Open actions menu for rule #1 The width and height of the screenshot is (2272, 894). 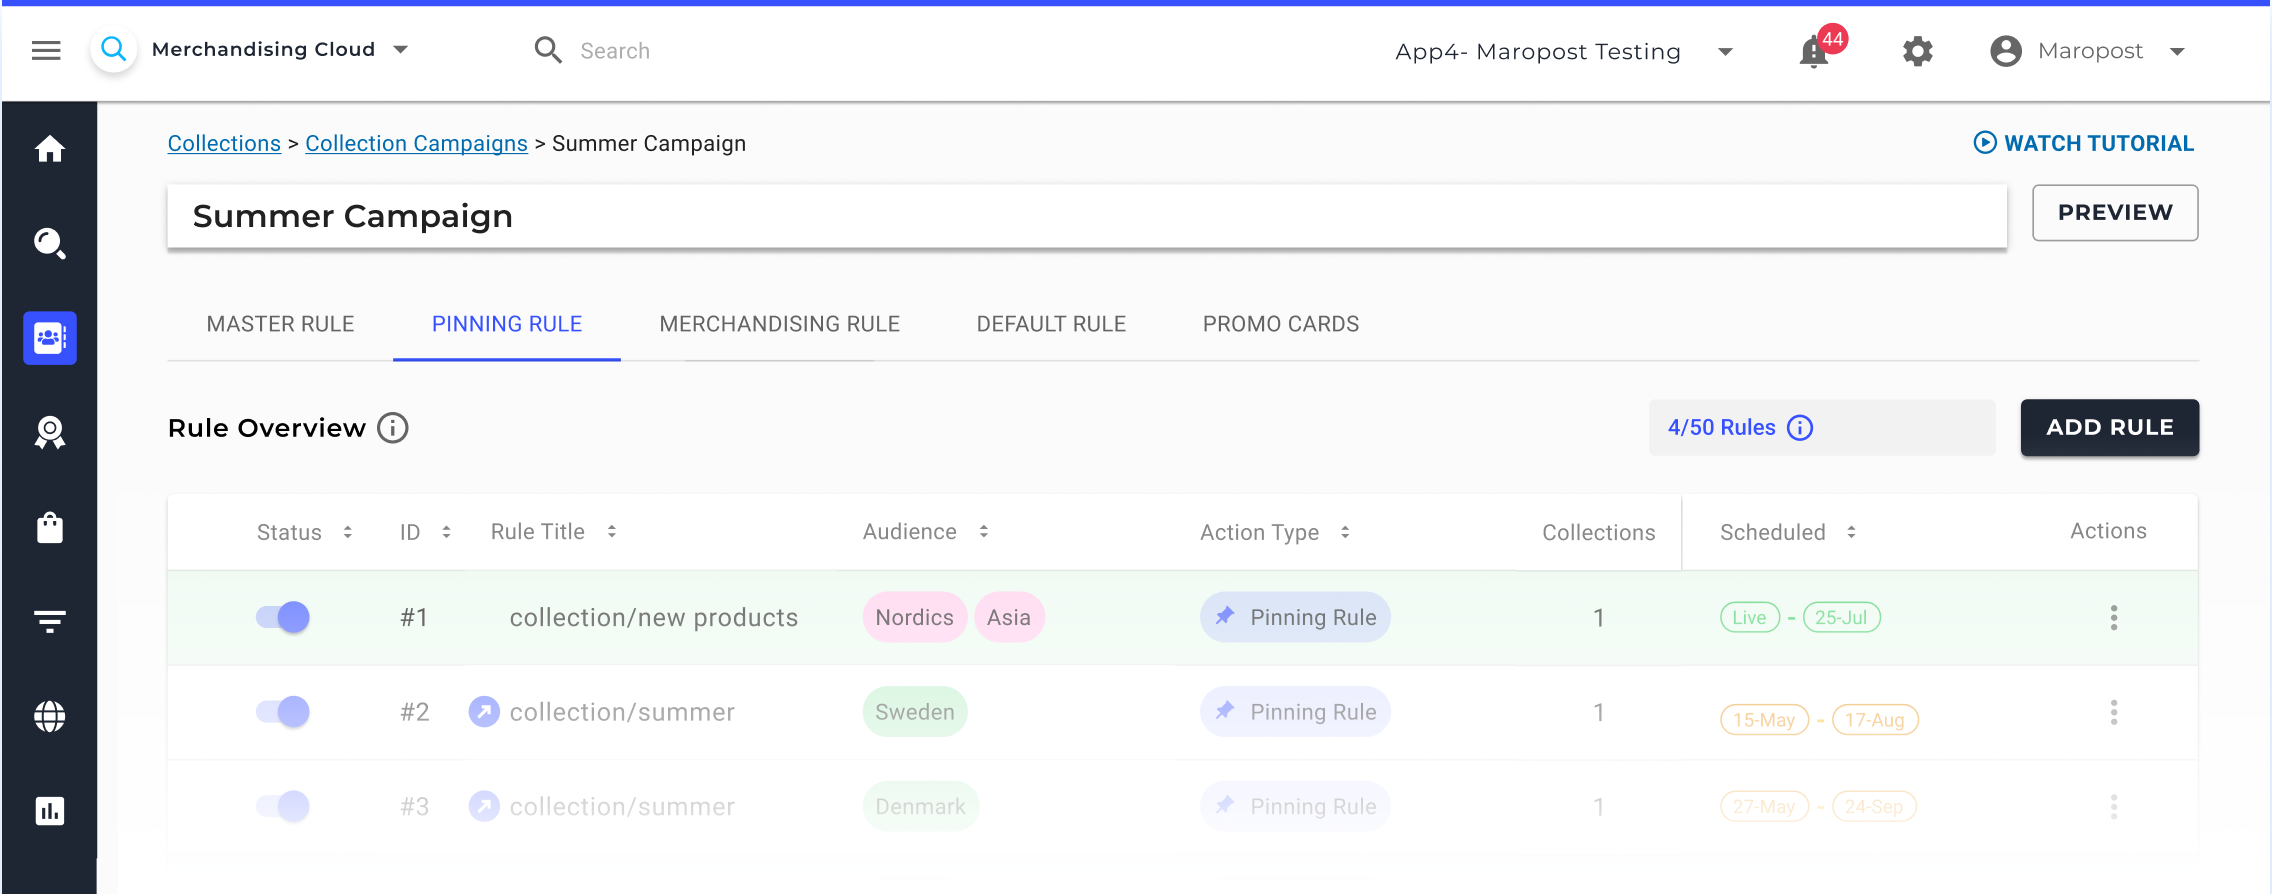pyautogui.click(x=2113, y=618)
